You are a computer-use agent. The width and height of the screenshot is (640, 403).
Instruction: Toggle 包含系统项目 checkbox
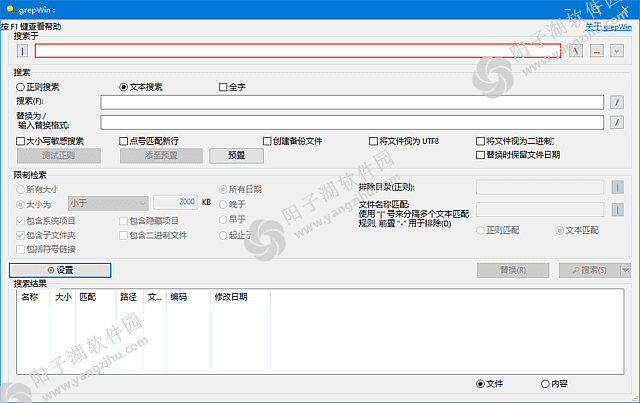46,221
